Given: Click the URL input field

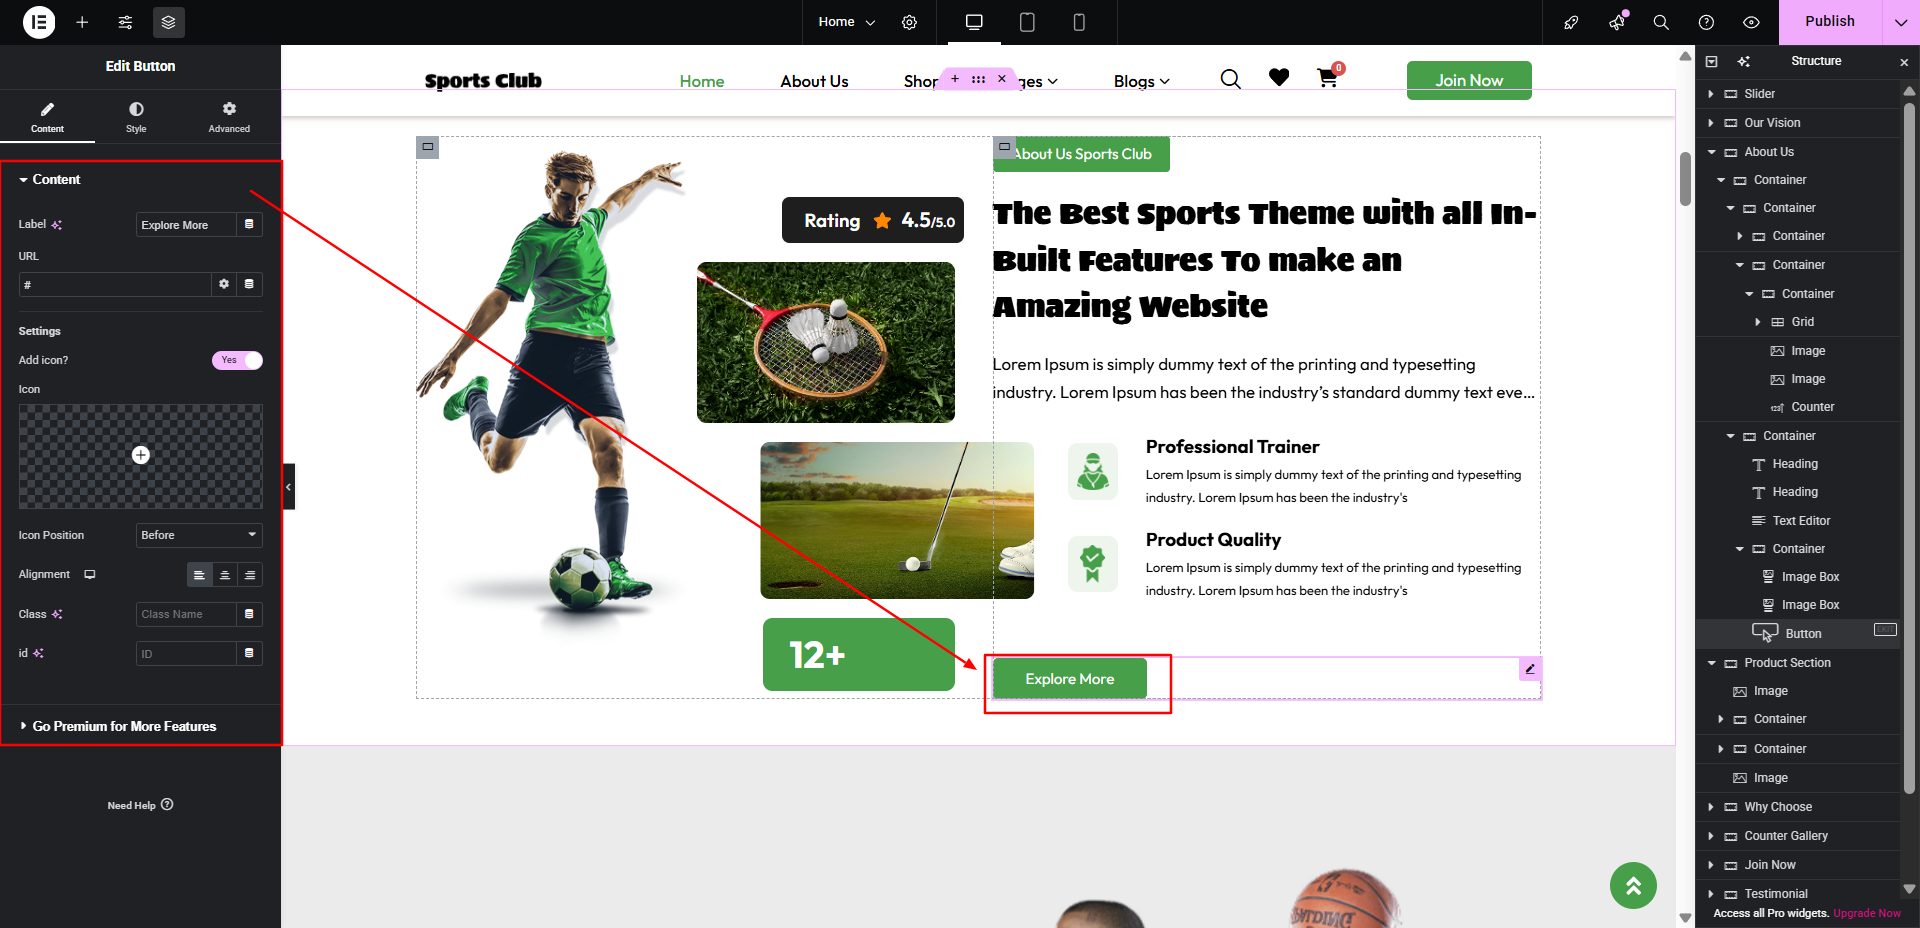Looking at the screenshot, I should pos(114,285).
